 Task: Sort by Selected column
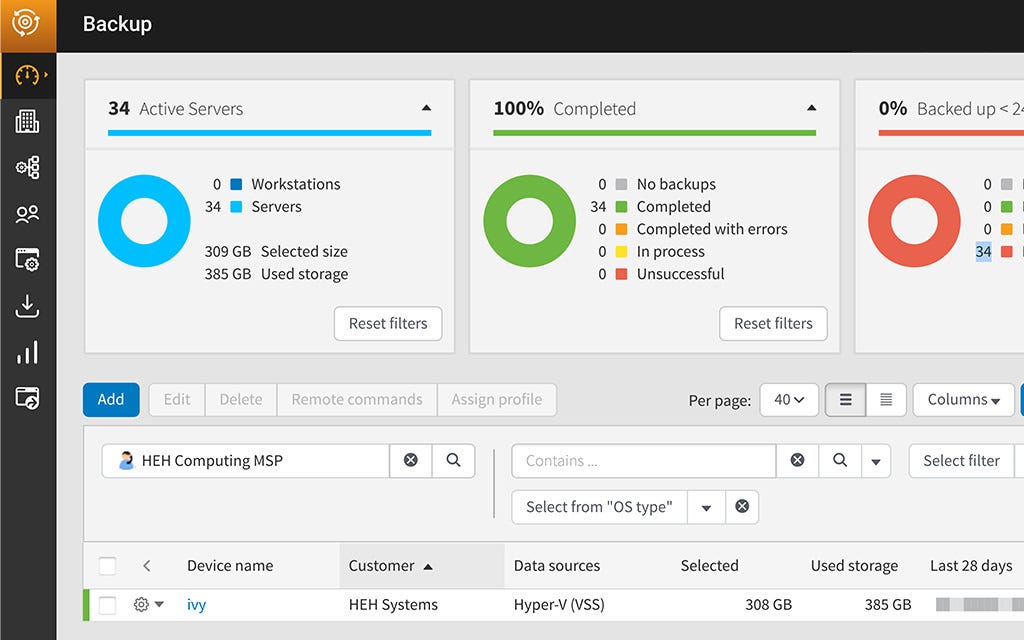[x=709, y=566]
